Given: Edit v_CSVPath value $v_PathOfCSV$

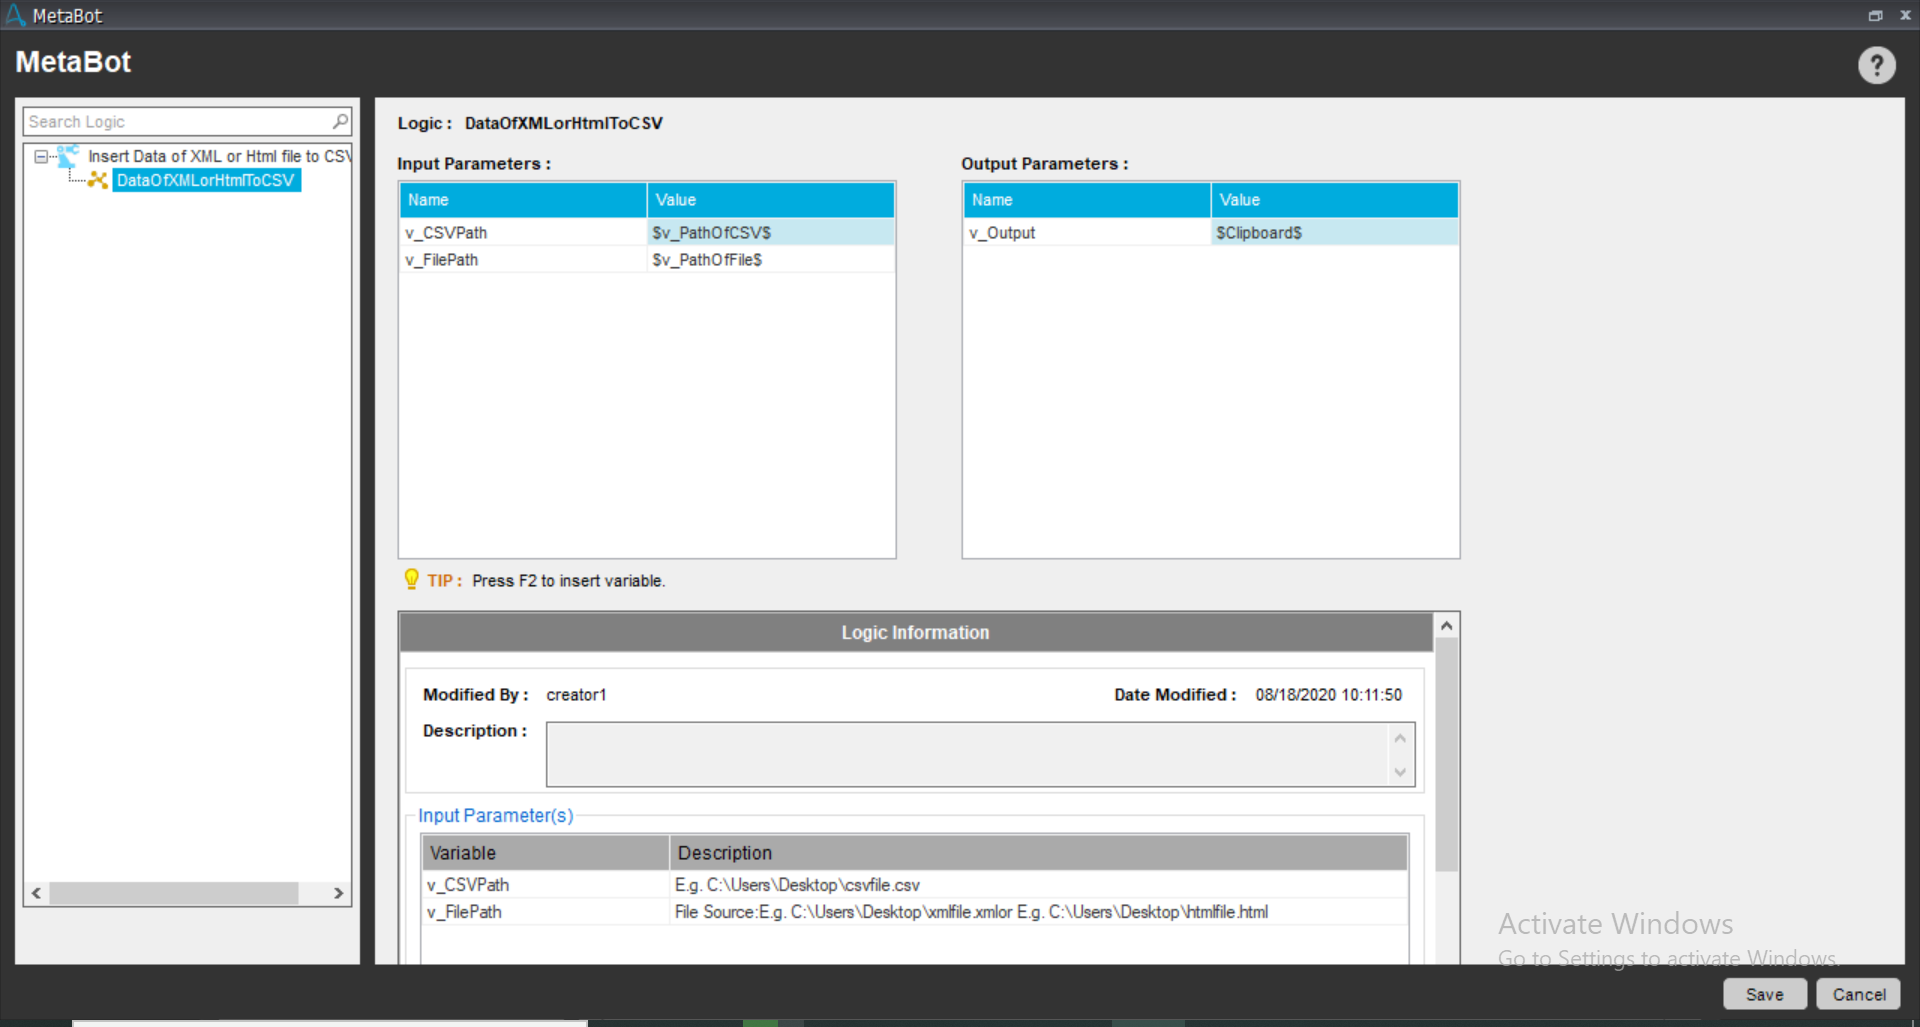Looking at the screenshot, I should (x=770, y=233).
